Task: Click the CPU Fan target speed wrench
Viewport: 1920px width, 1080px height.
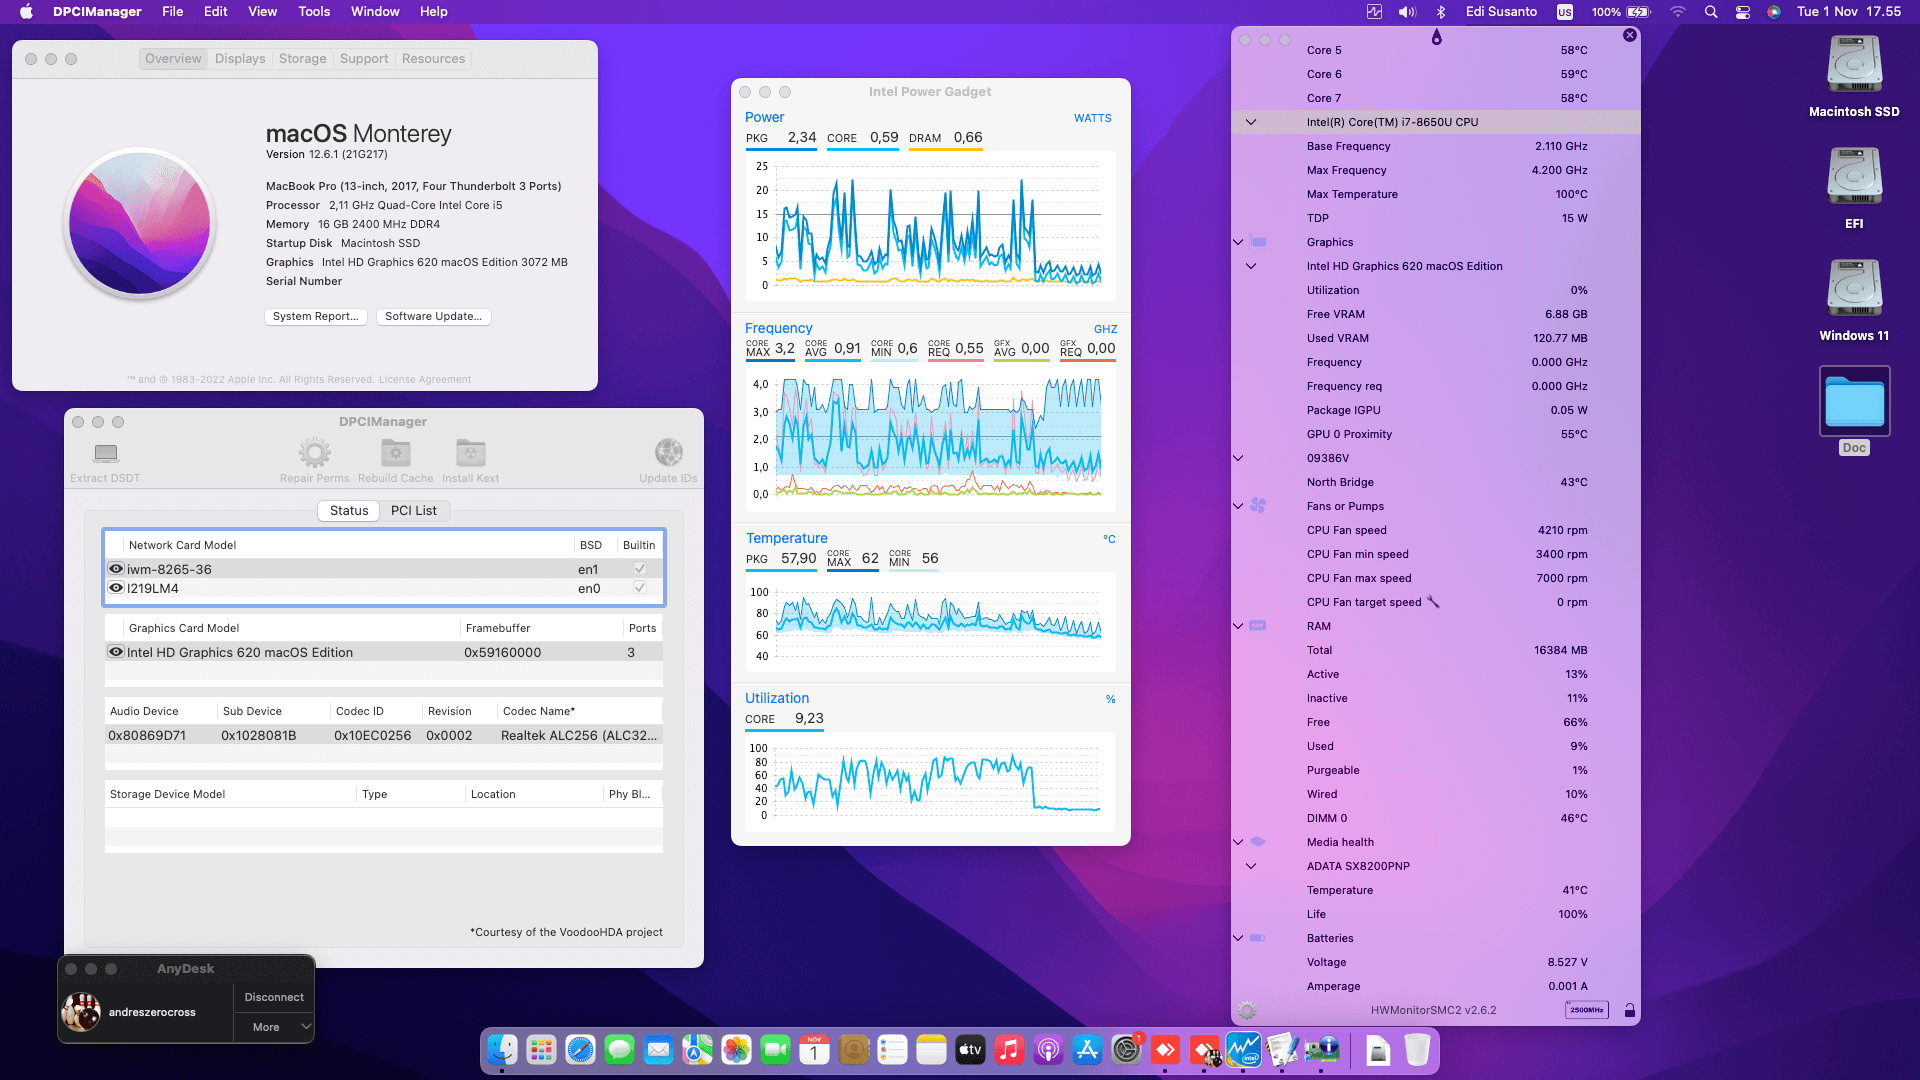Action: pos(1432,602)
